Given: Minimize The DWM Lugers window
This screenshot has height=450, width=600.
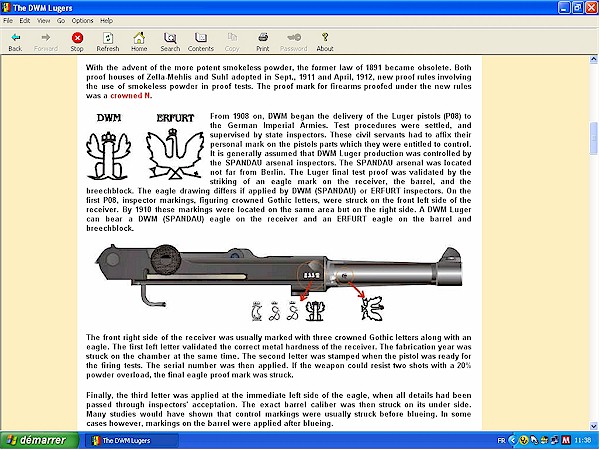Looking at the screenshot, I should coord(564,8).
